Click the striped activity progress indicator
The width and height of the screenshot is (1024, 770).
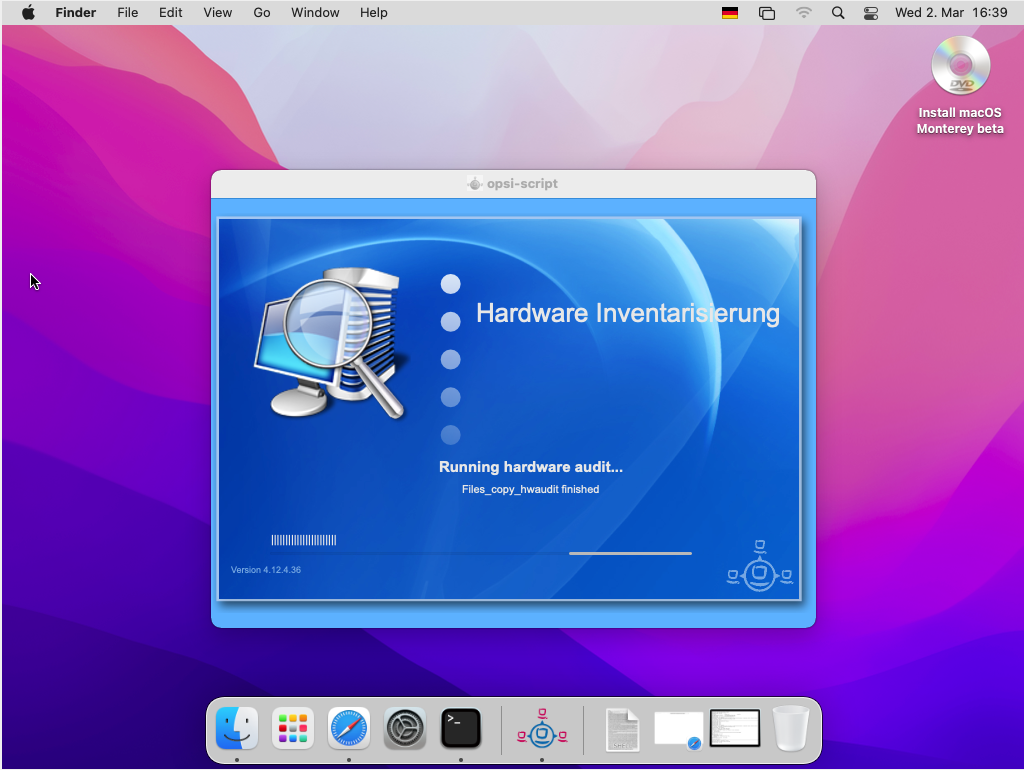click(304, 540)
